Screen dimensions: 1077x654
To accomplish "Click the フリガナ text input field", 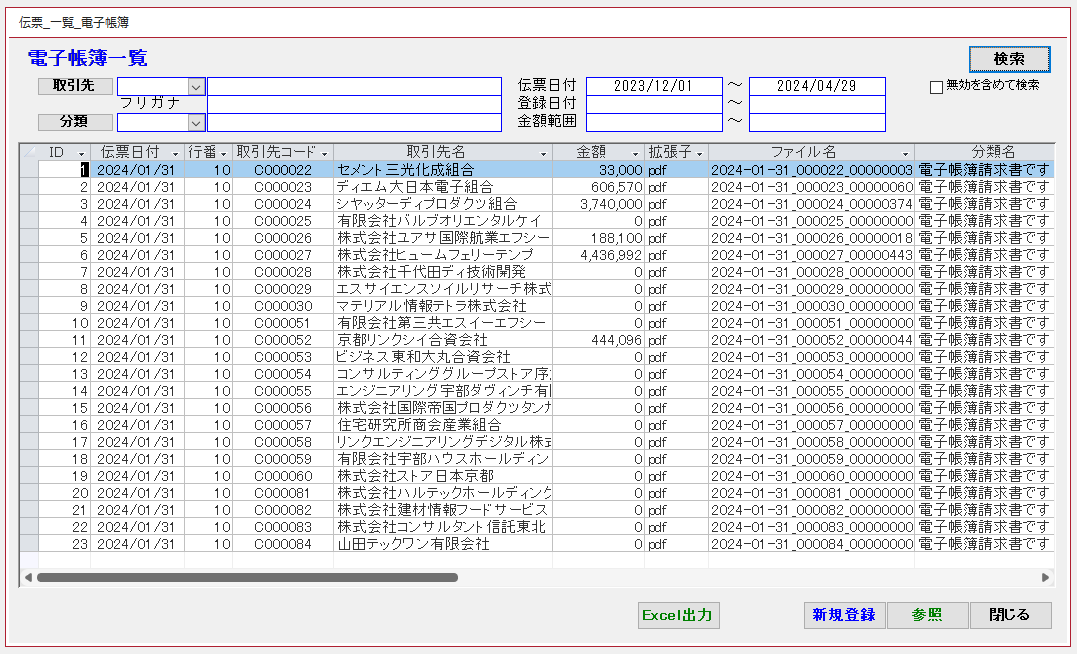I will (x=354, y=105).
